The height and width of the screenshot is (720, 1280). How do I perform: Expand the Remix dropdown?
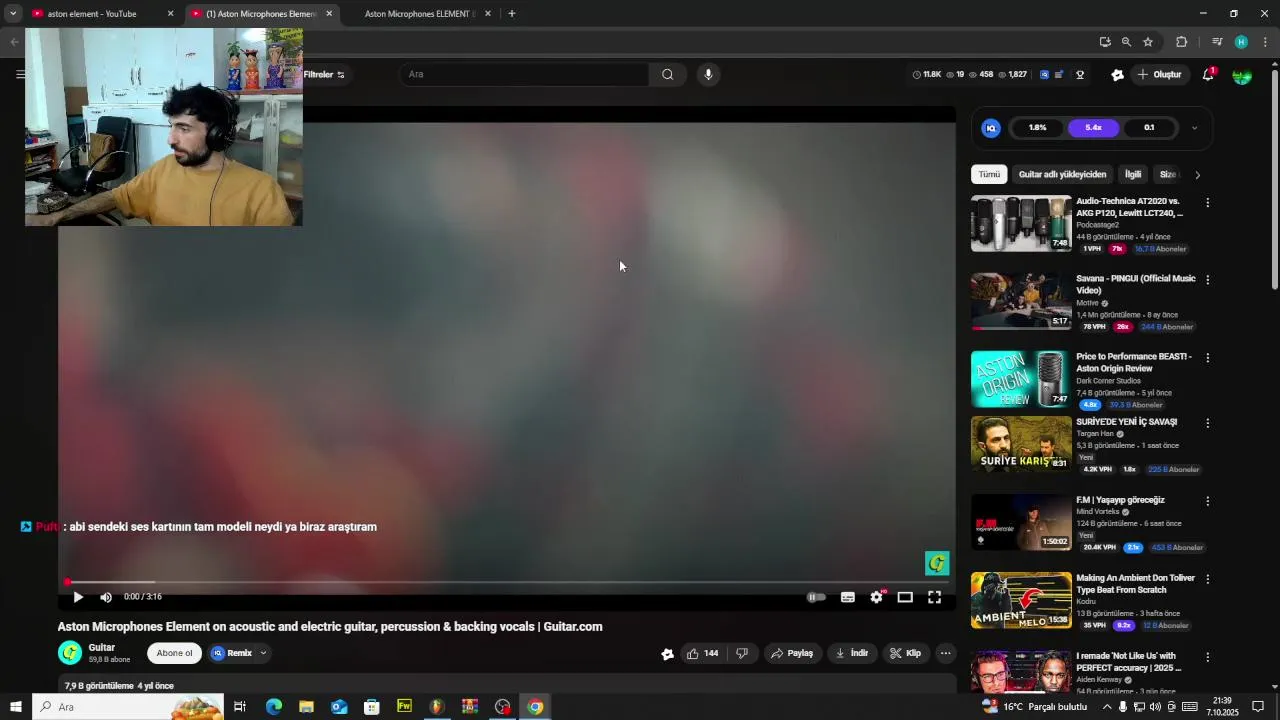[x=263, y=653]
